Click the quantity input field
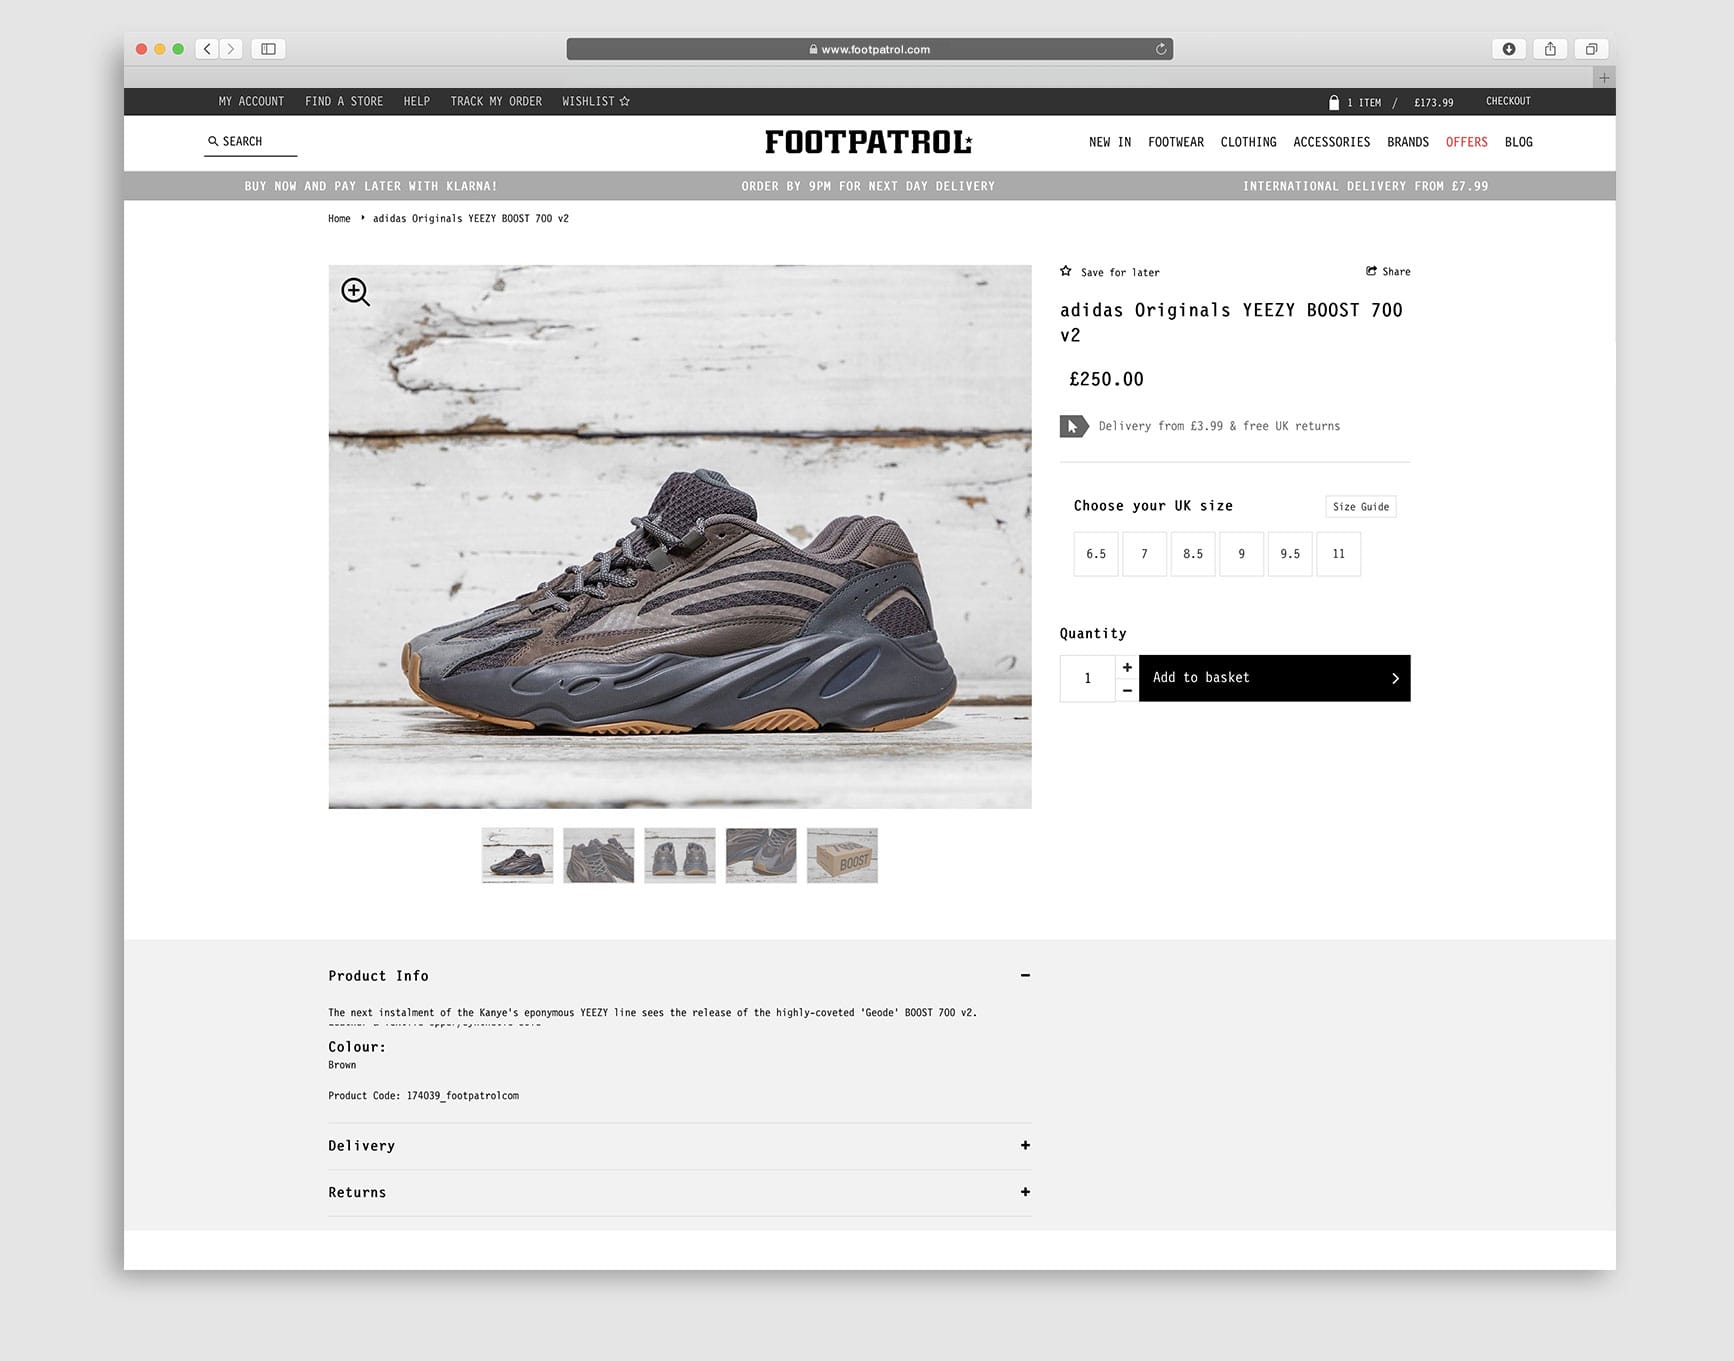The image size is (1734, 1361). point(1087,678)
